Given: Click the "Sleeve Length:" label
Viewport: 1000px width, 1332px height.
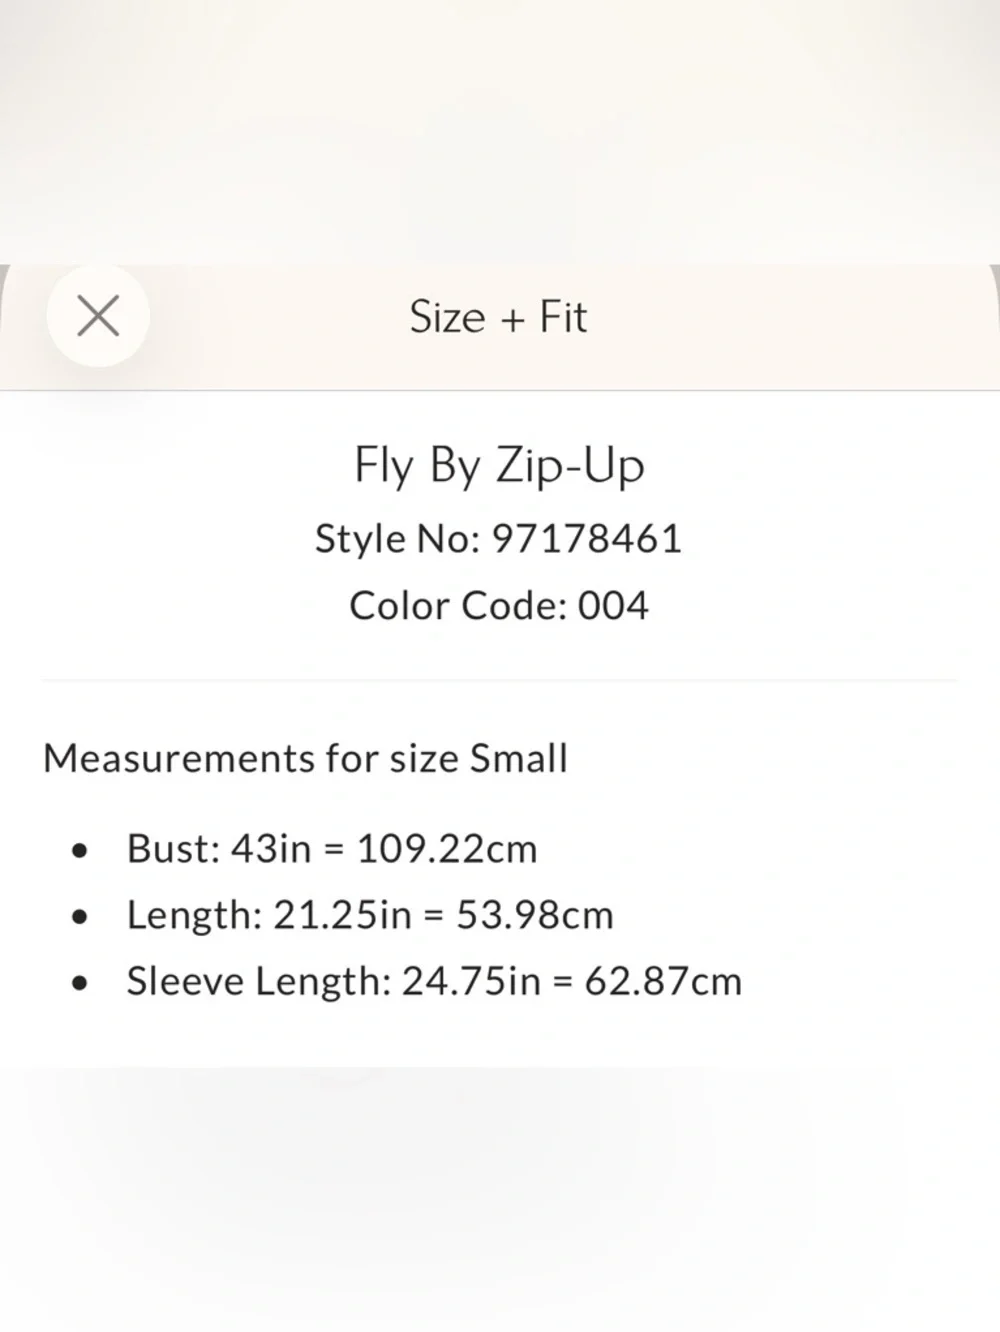Looking at the screenshot, I should click(258, 981).
